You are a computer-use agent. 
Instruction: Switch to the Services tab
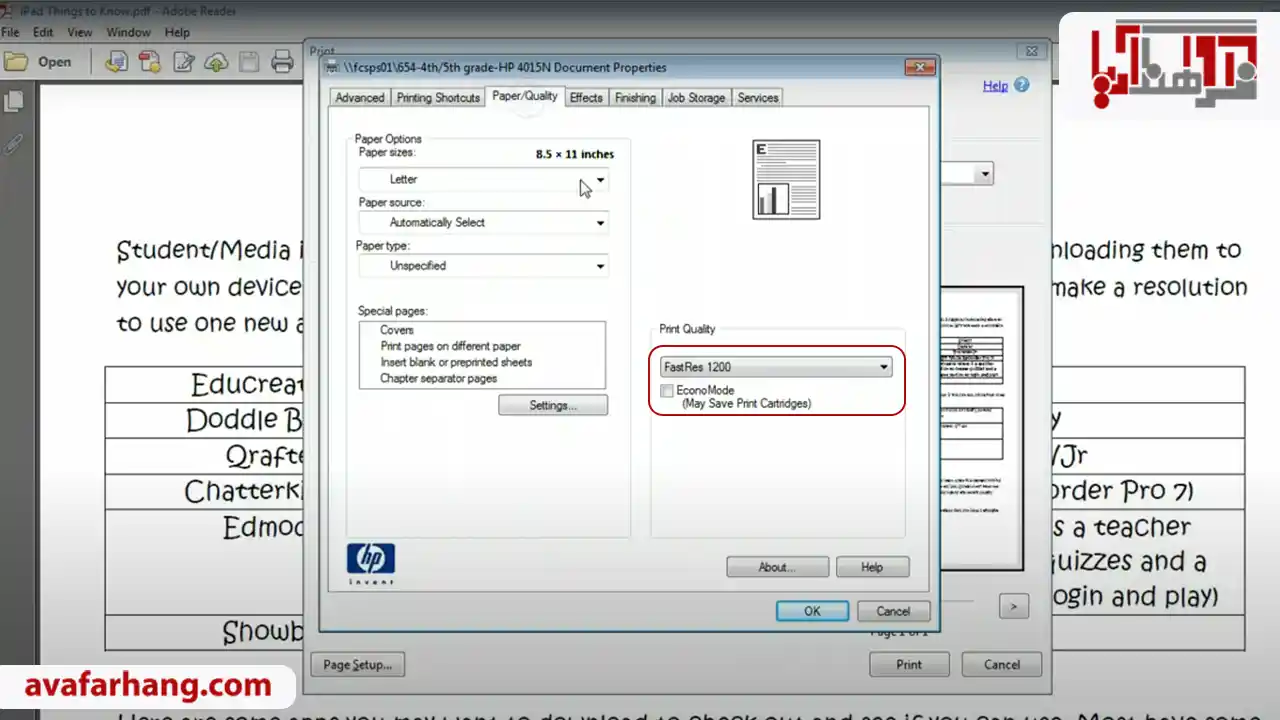pyautogui.click(x=758, y=98)
